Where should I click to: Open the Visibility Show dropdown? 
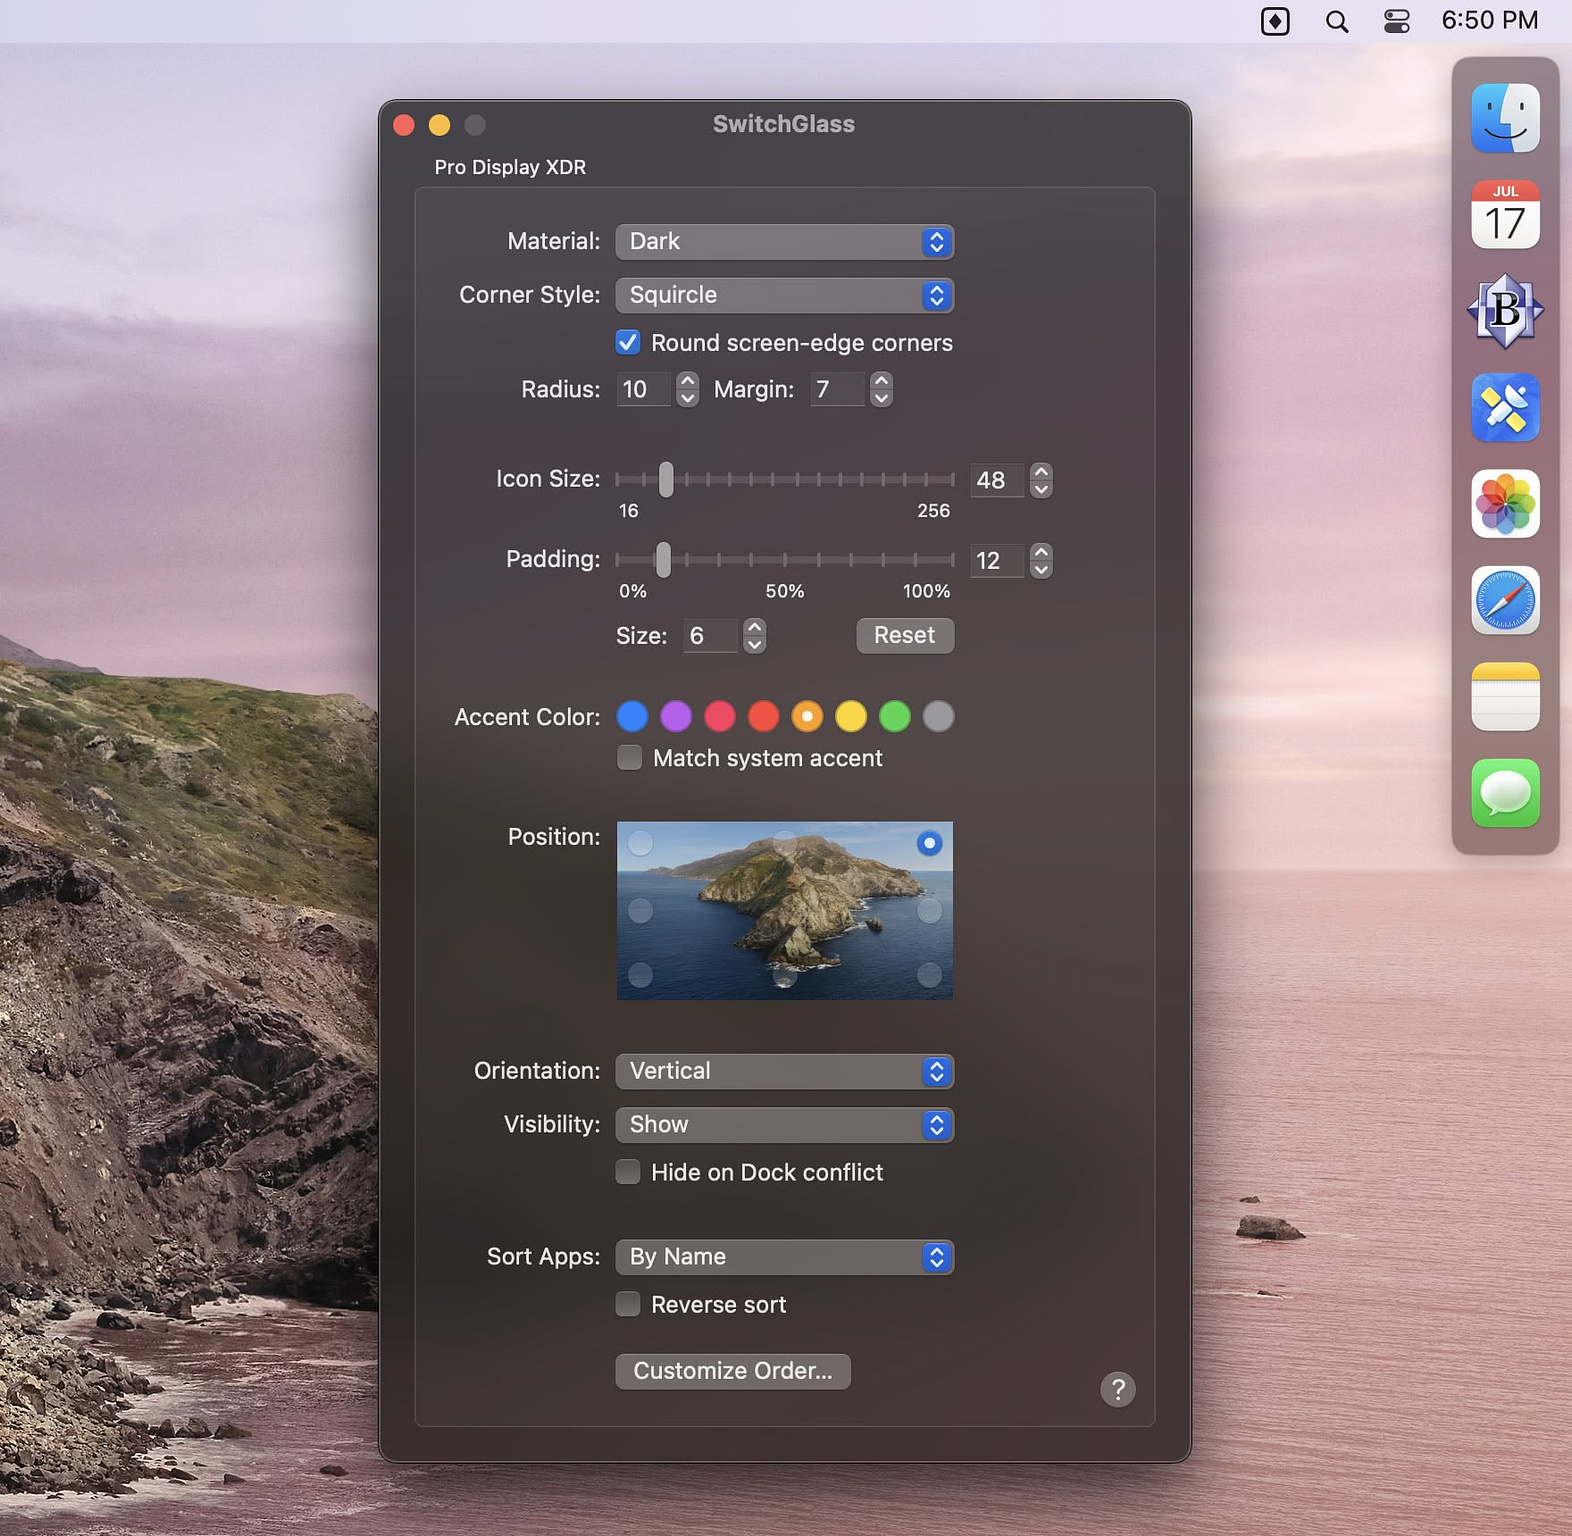784,1125
